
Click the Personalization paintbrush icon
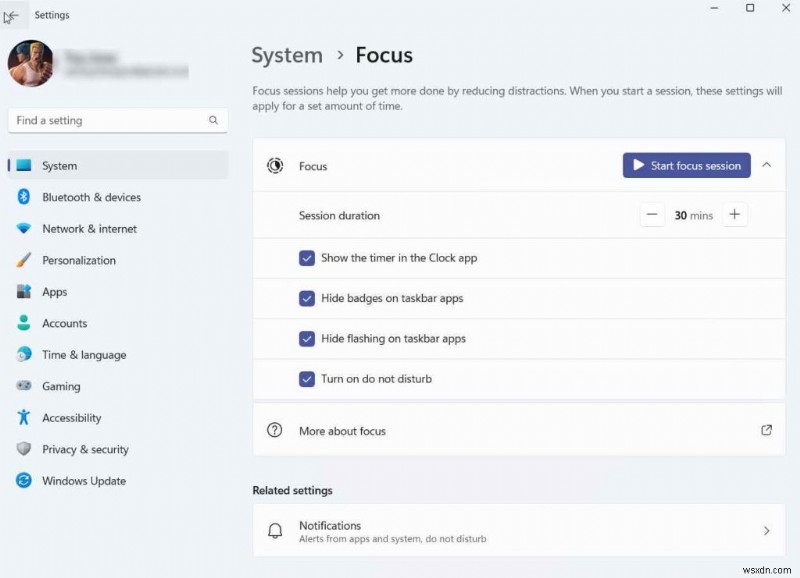24,260
